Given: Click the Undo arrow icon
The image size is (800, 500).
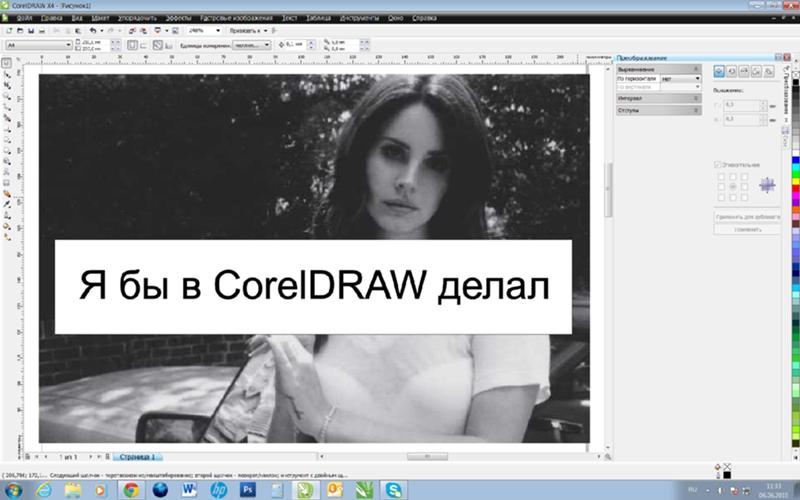Looking at the screenshot, I should pyautogui.click(x=93, y=31).
